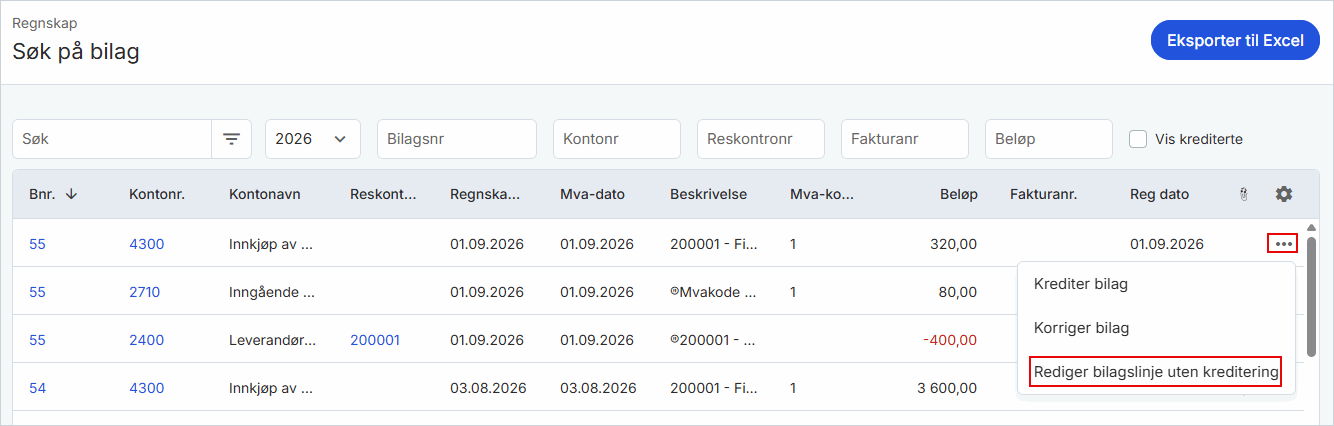
Task: Click the scrollbar up arrow
Action: 1311,228
